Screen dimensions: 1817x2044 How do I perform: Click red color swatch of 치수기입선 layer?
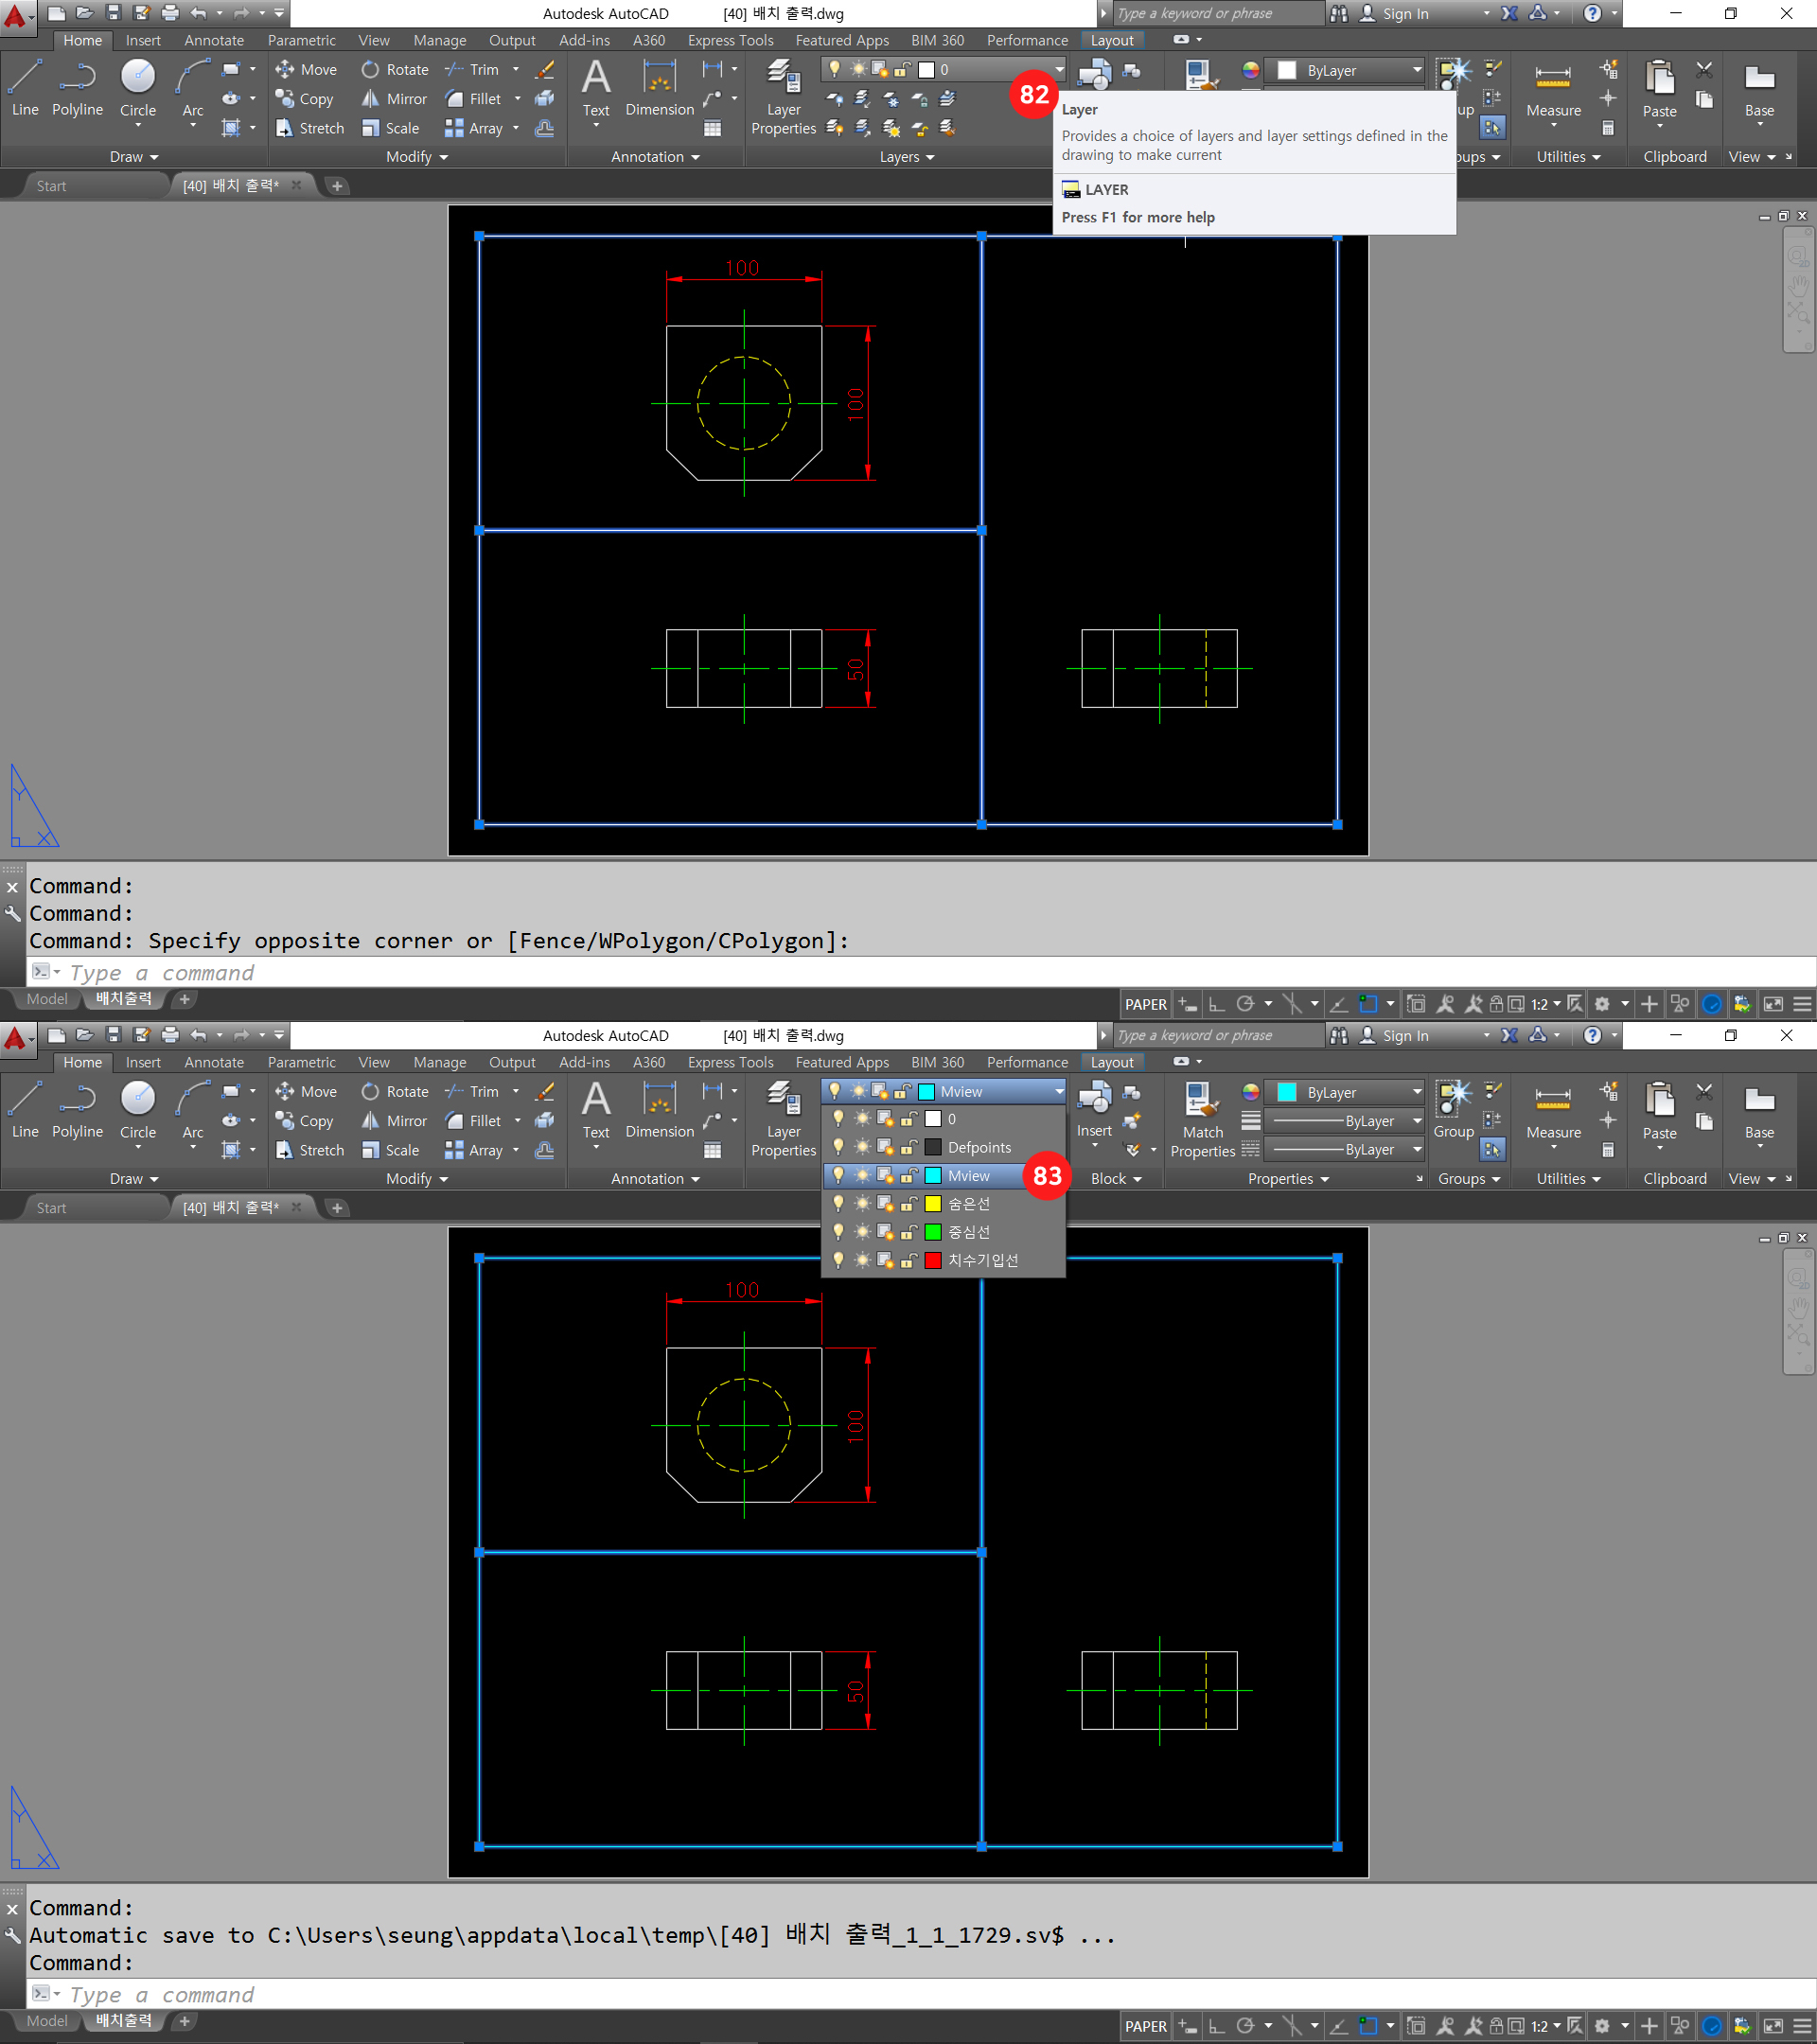(x=932, y=1260)
